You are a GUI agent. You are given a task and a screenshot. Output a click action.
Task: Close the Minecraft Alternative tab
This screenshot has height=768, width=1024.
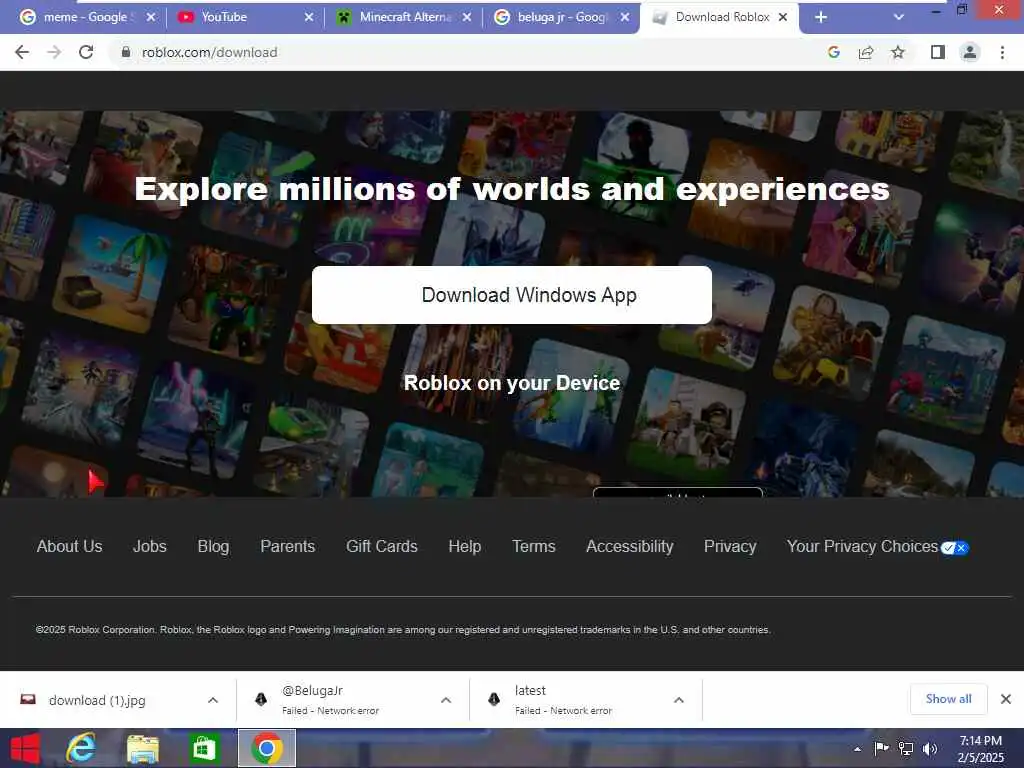467,17
